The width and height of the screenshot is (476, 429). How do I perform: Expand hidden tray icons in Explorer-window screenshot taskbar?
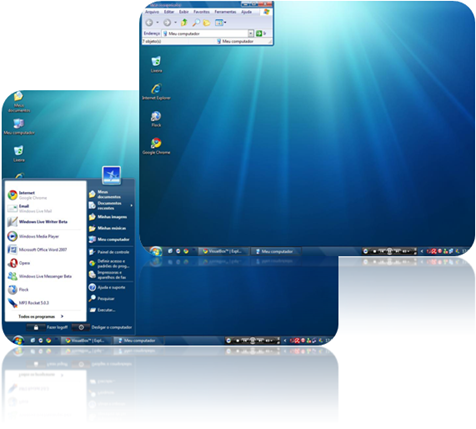[422, 251]
